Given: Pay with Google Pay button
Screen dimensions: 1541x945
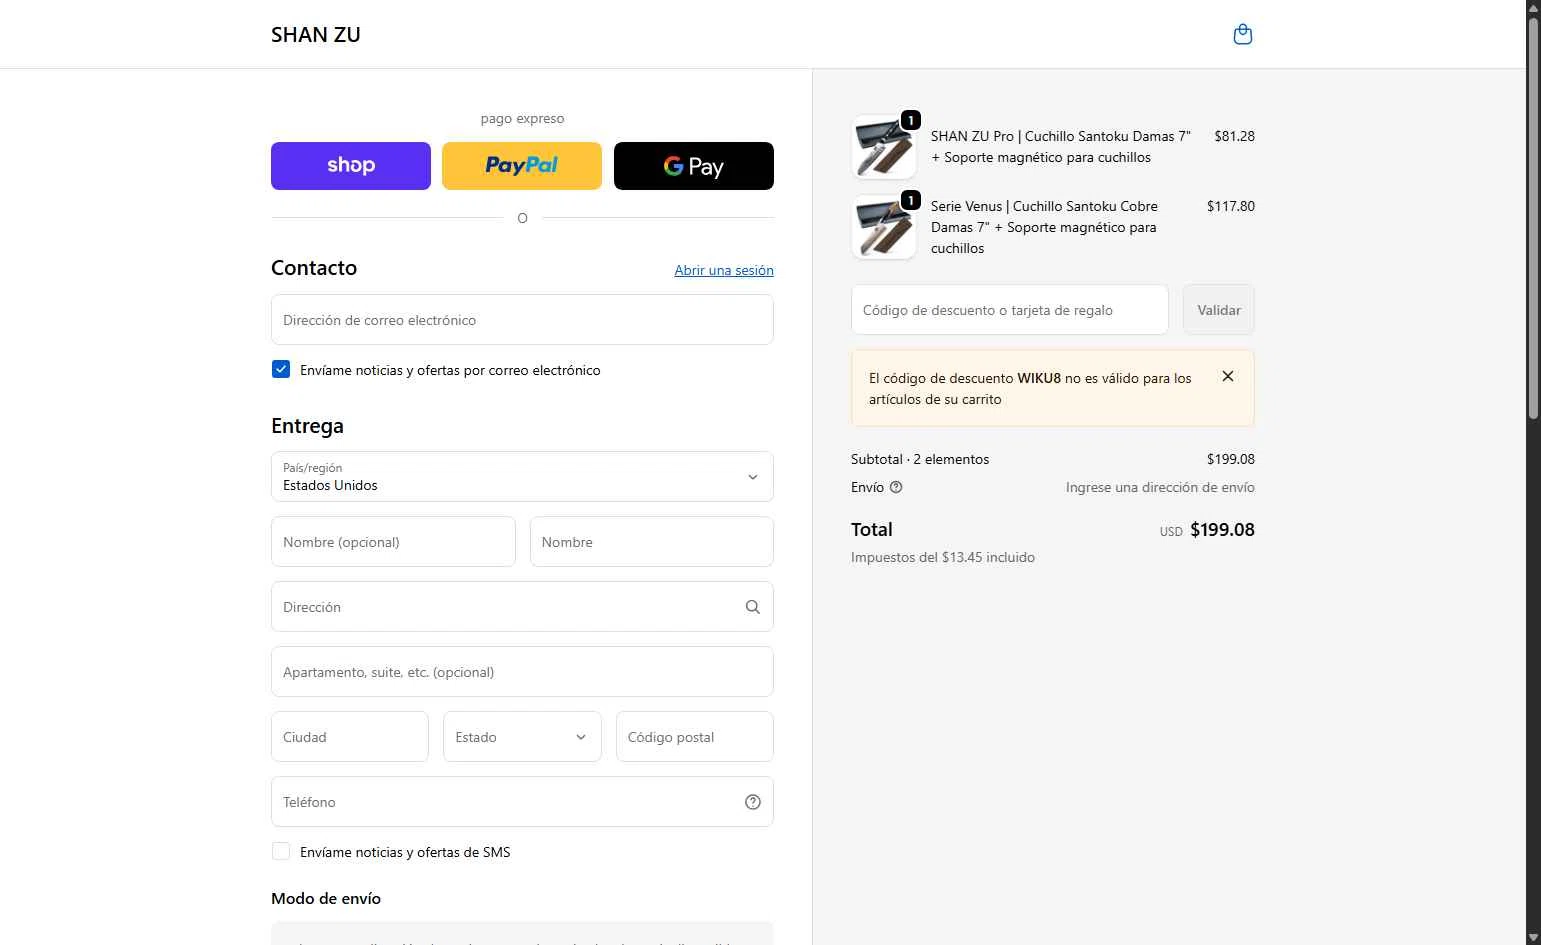Looking at the screenshot, I should point(694,166).
